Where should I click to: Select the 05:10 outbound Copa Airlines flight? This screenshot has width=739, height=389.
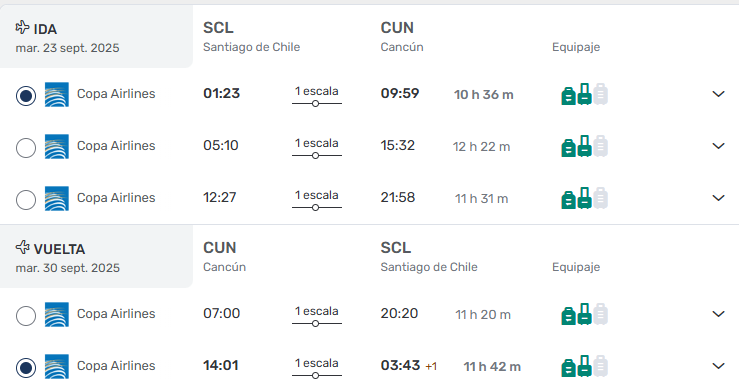point(26,148)
